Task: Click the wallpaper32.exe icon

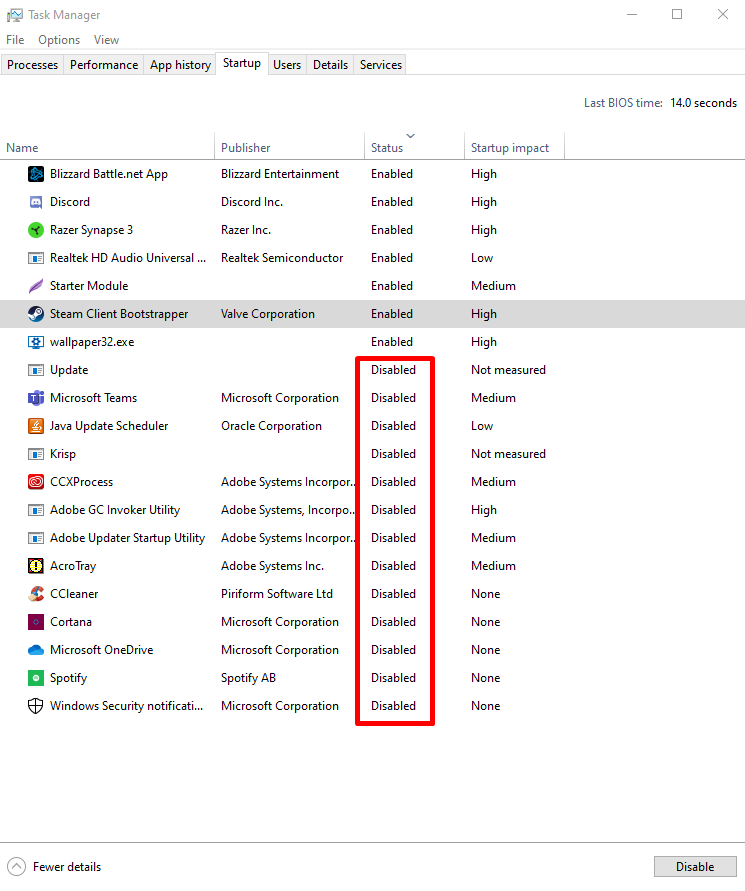Action: pos(36,342)
